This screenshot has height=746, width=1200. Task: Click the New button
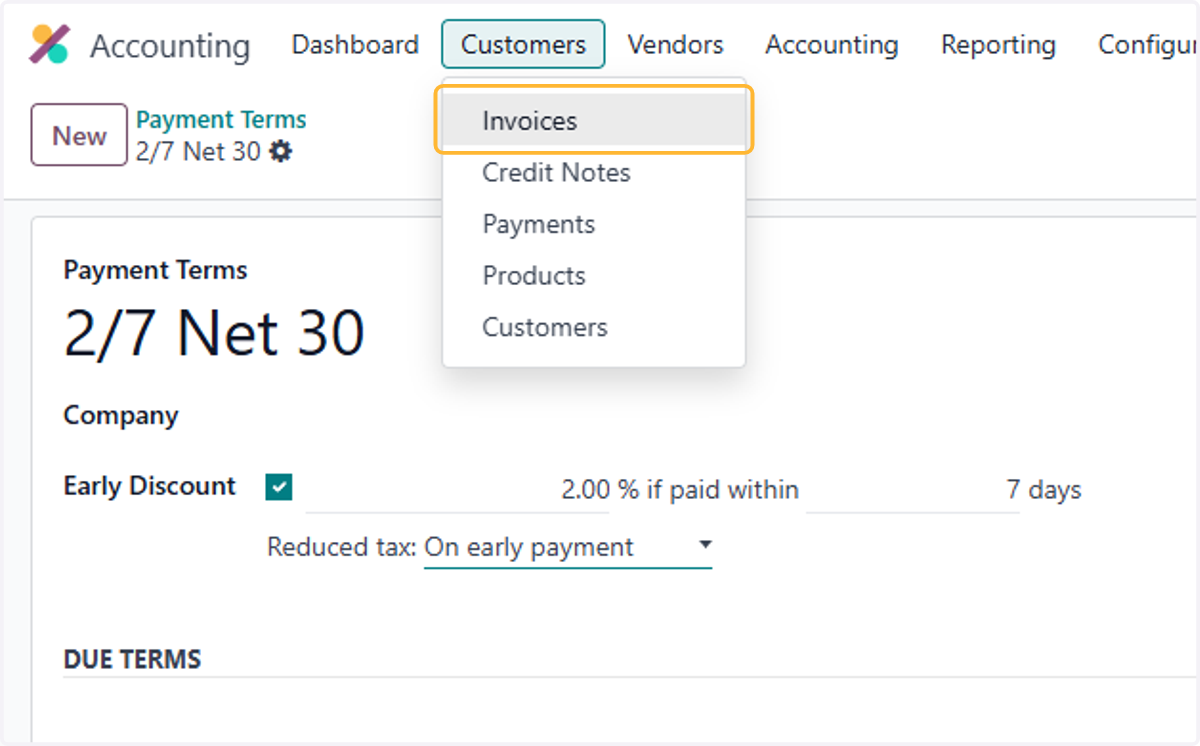(x=79, y=135)
